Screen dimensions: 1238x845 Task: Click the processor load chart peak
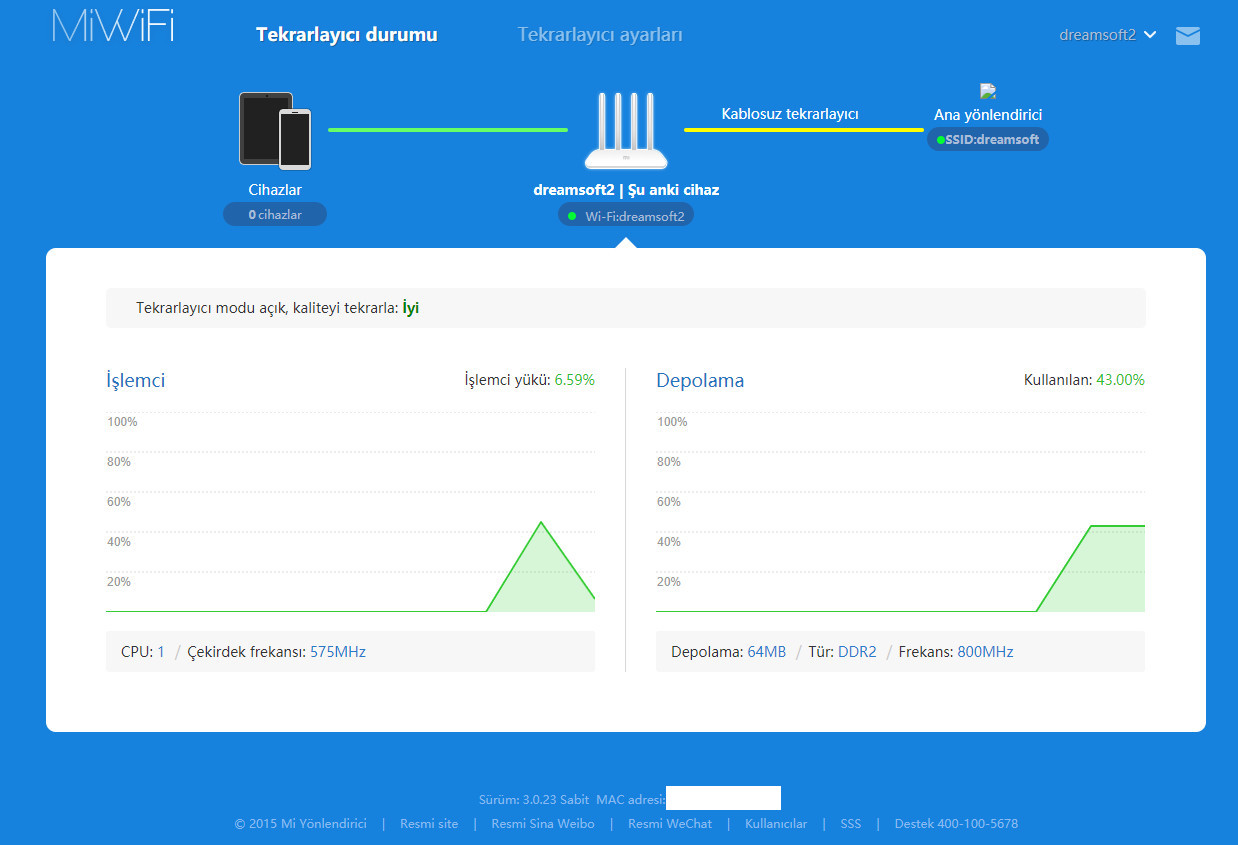pos(541,522)
